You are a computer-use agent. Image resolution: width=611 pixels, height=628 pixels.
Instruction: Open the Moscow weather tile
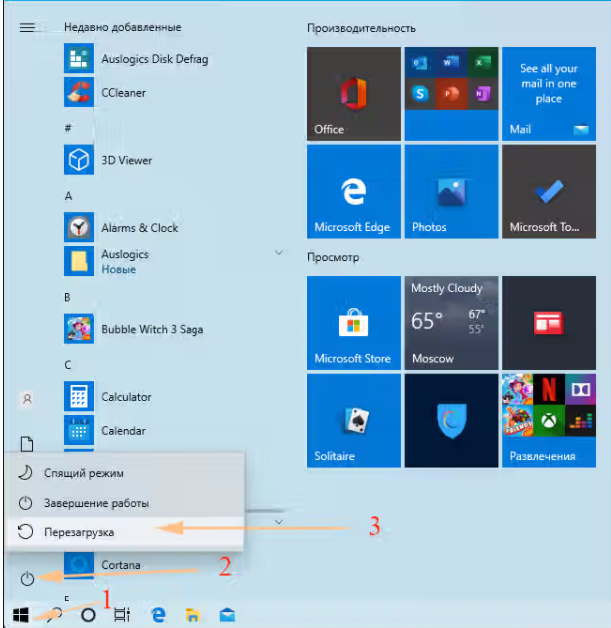click(450, 322)
